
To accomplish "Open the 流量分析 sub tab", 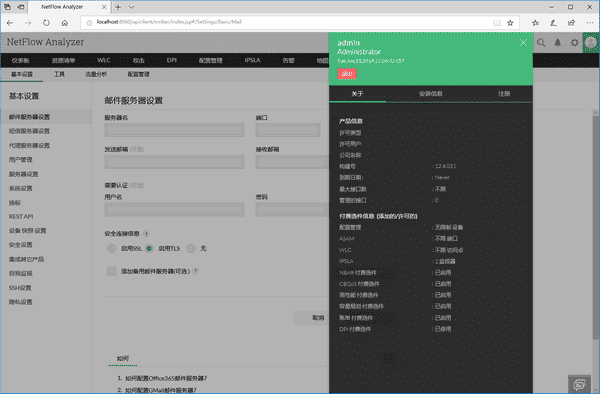I will (96, 74).
